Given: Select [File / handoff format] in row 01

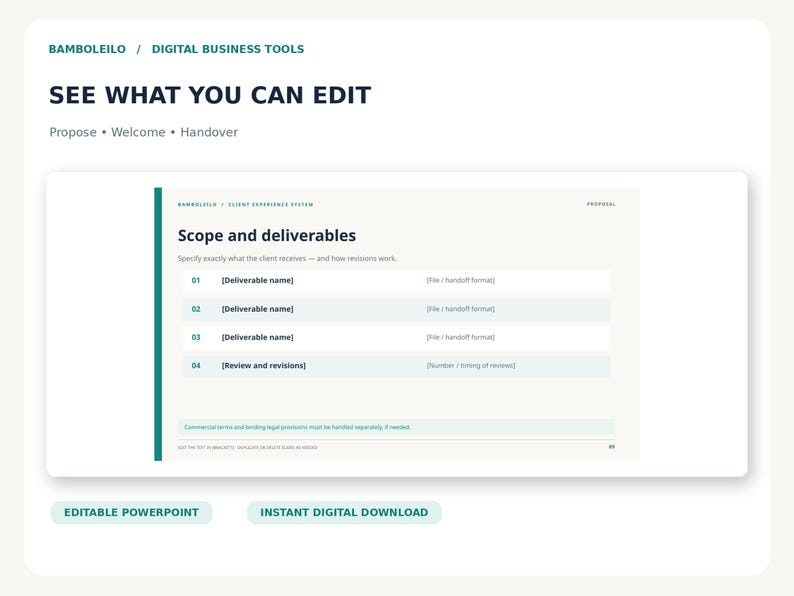Looking at the screenshot, I should tap(460, 280).
